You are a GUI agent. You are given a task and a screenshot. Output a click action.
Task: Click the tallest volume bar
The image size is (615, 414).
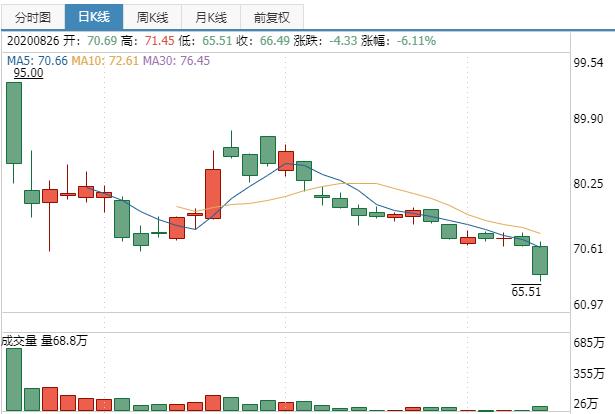pos(13,379)
